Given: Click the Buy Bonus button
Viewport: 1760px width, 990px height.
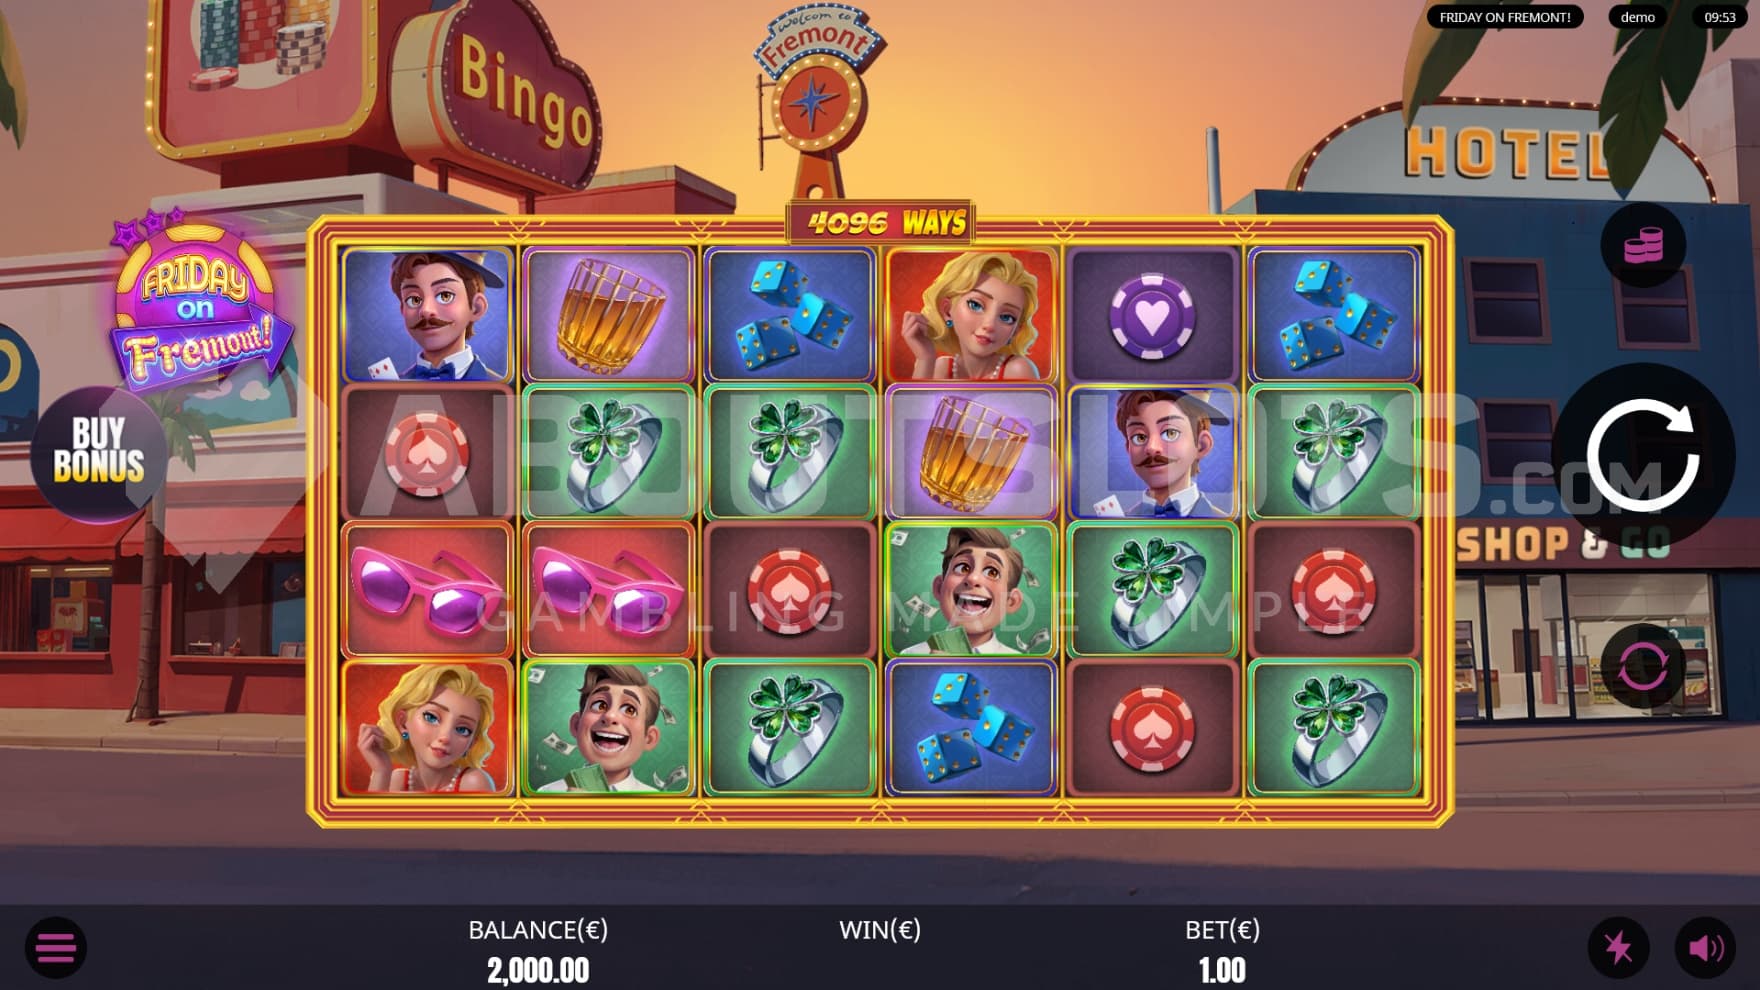Looking at the screenshot, I should [98, 451].
